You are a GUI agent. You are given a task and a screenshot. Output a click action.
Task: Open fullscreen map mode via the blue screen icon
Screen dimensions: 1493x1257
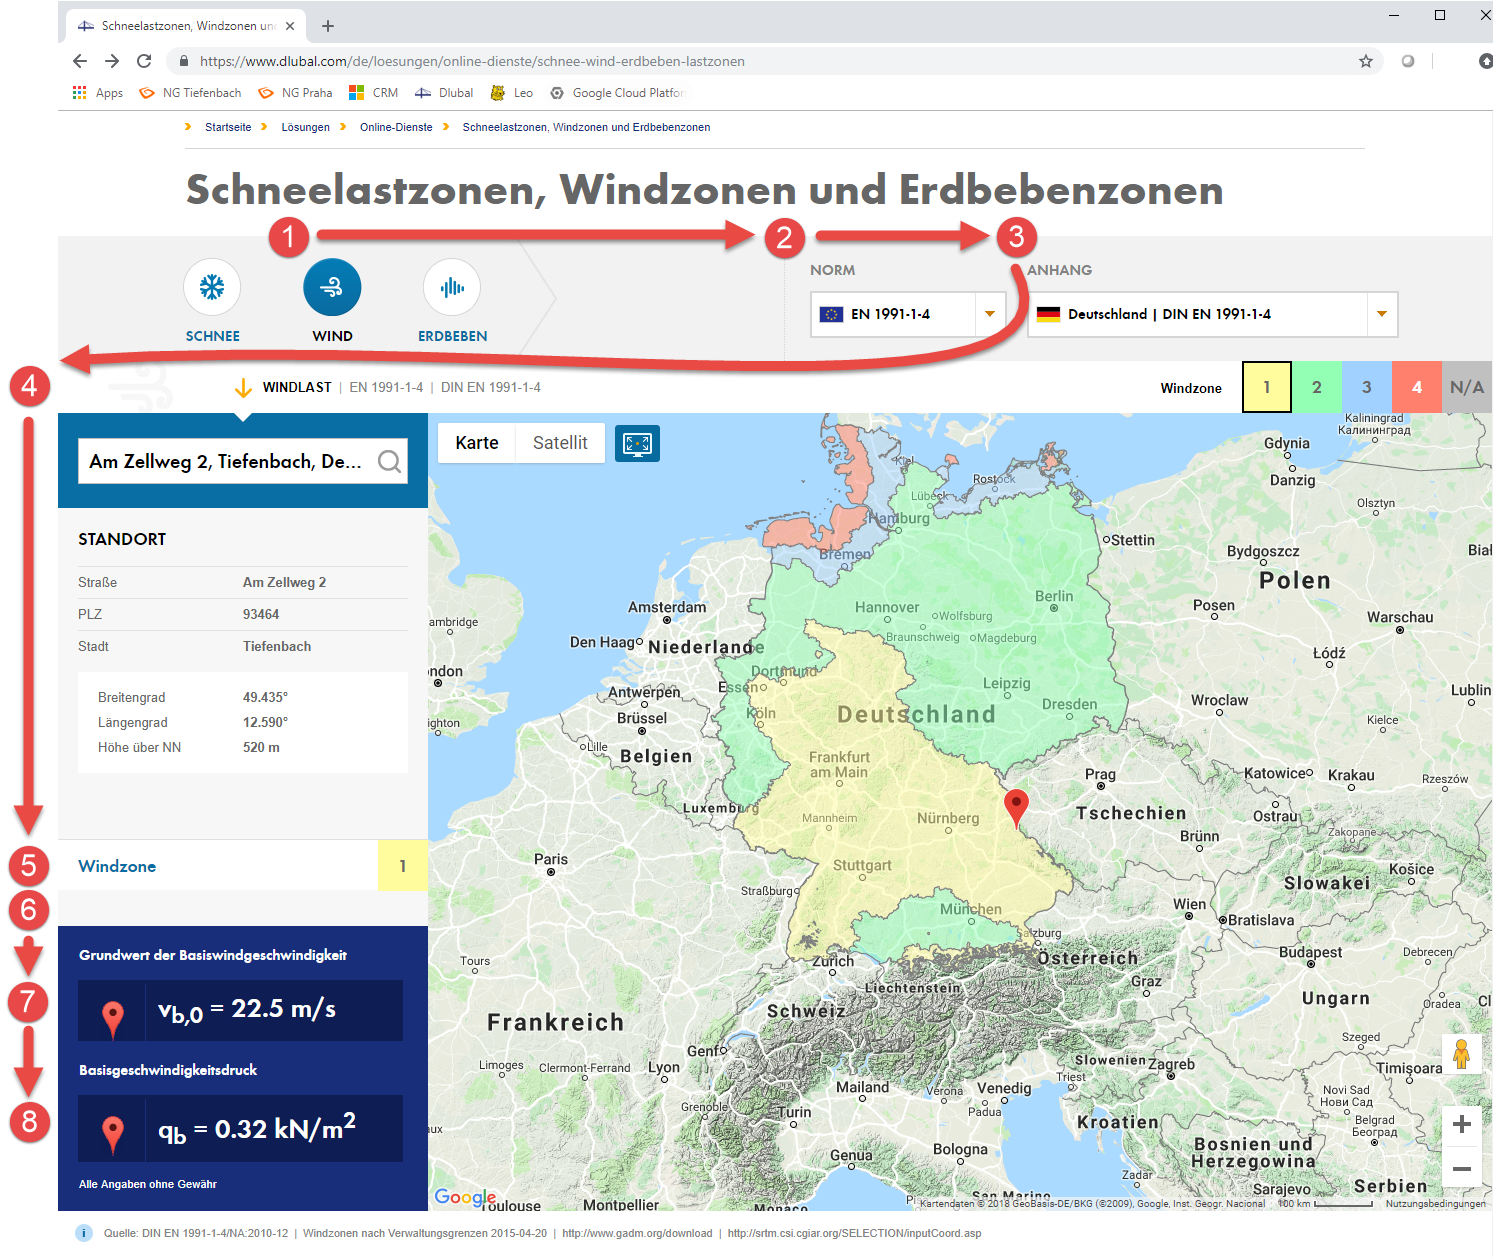[637, 443]
